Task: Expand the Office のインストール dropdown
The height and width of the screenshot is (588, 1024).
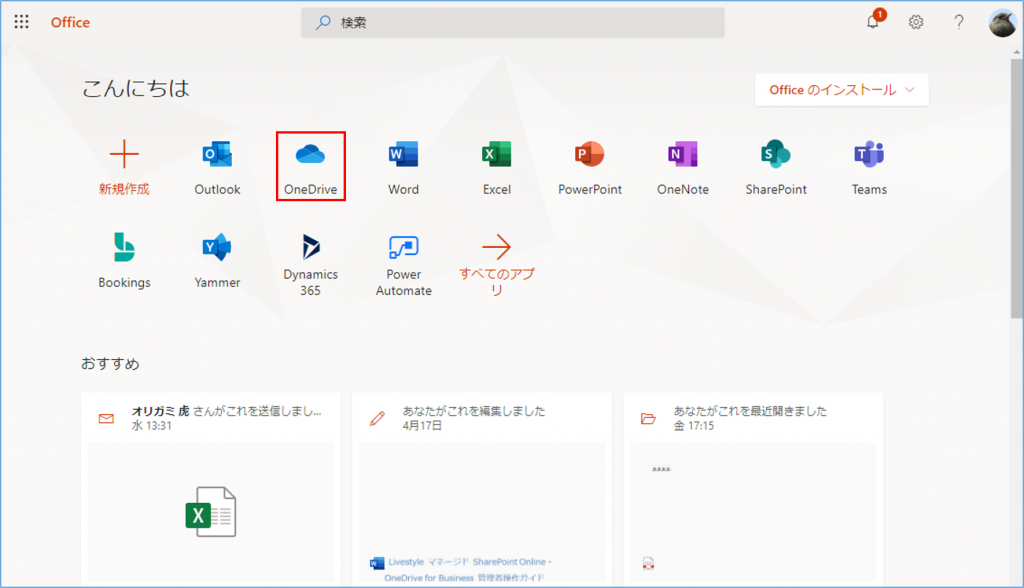Action: 842,90
